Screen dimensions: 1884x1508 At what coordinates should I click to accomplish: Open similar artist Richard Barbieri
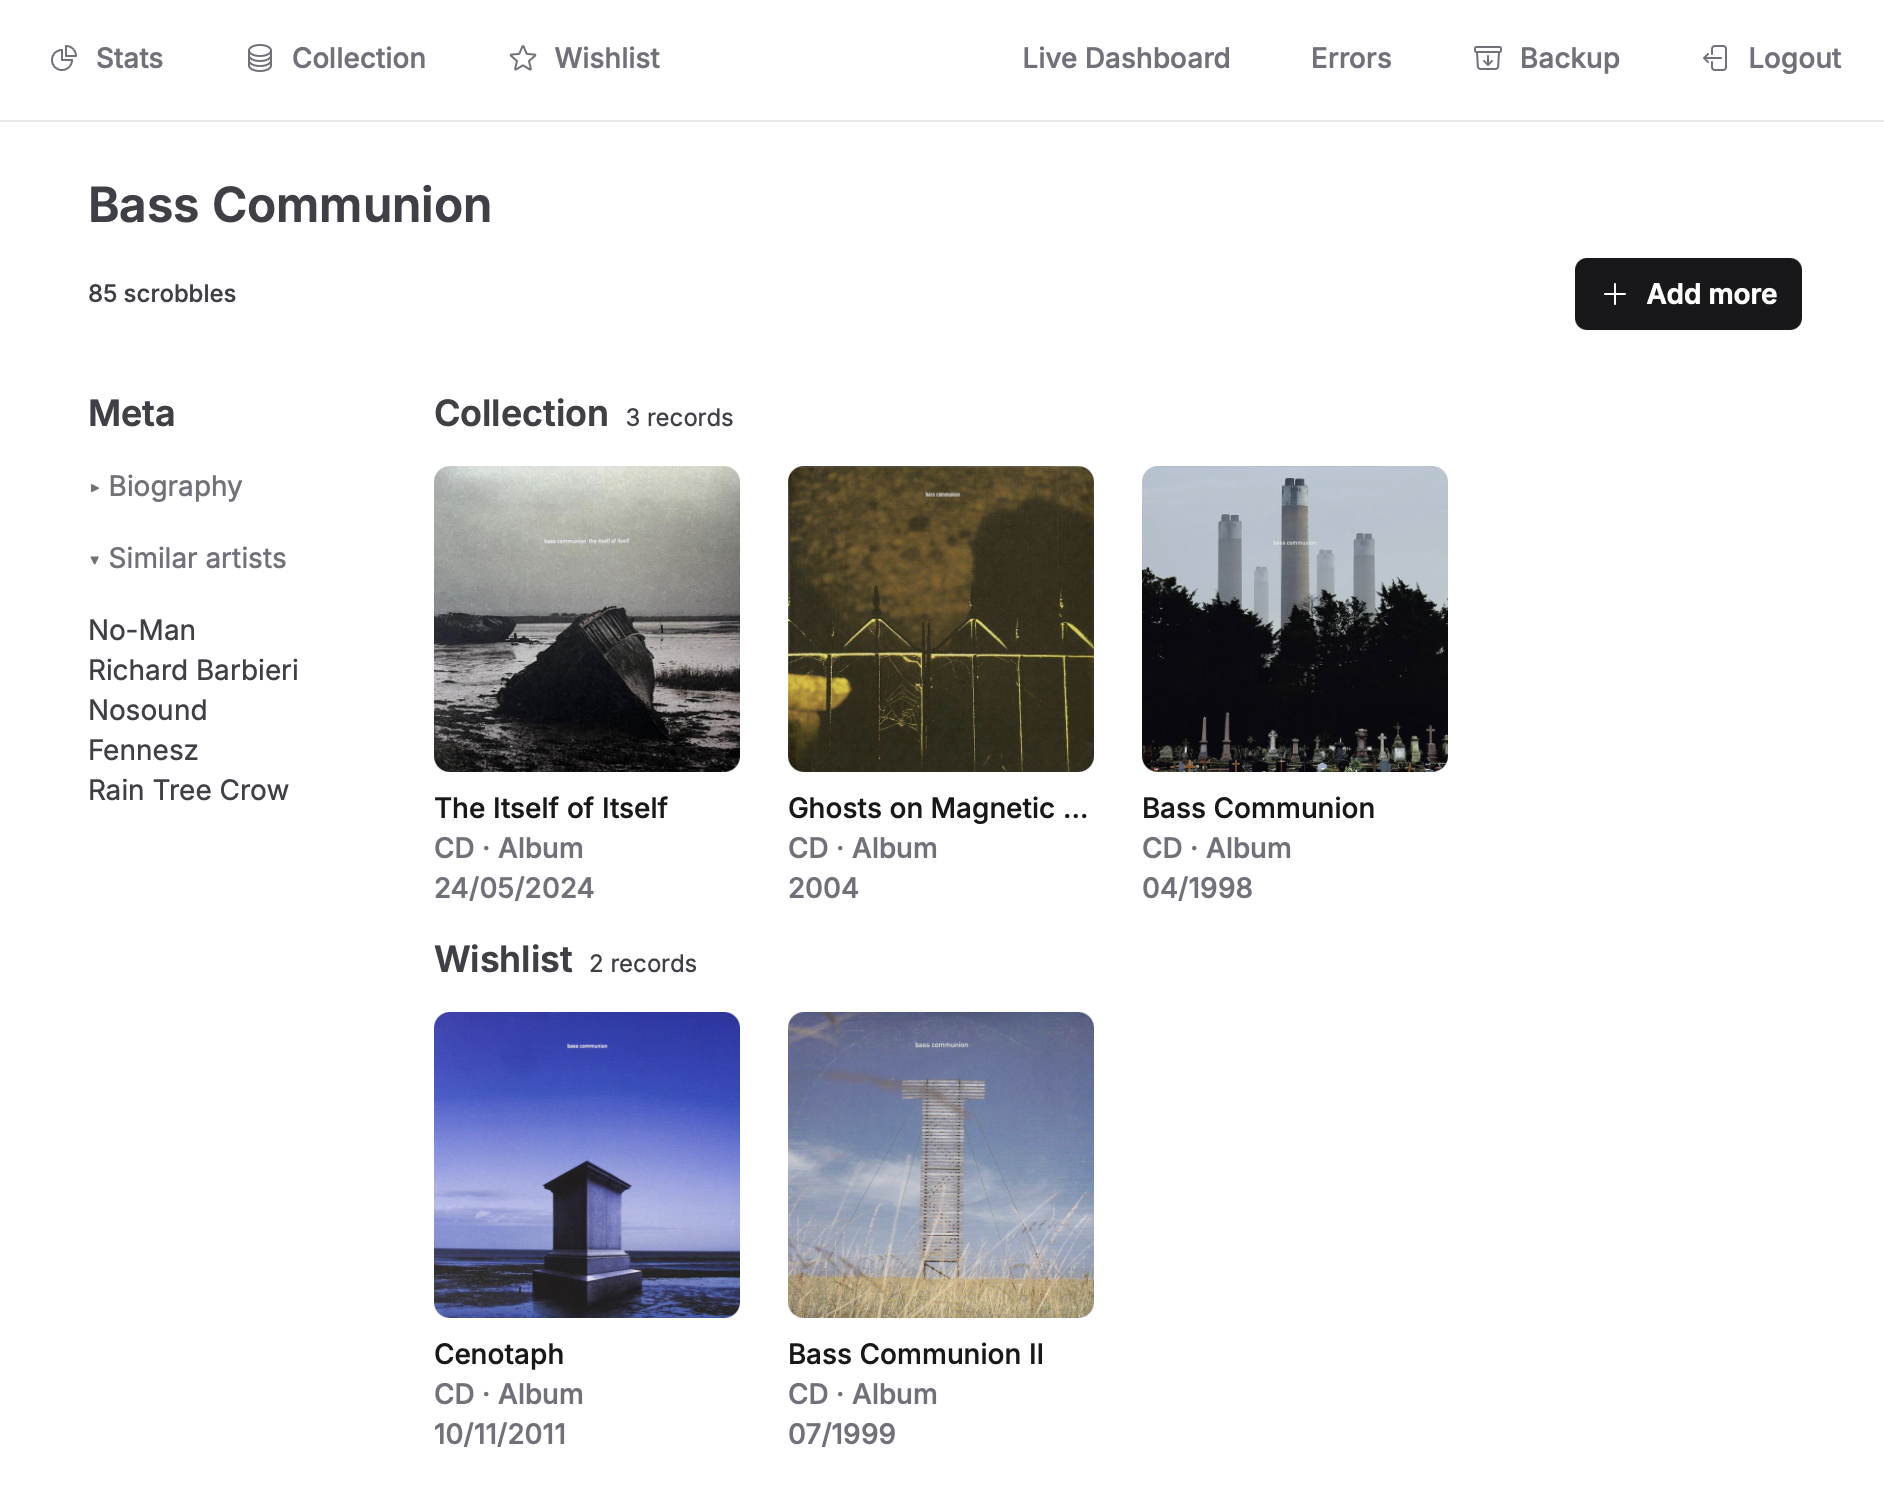(193, 670)
